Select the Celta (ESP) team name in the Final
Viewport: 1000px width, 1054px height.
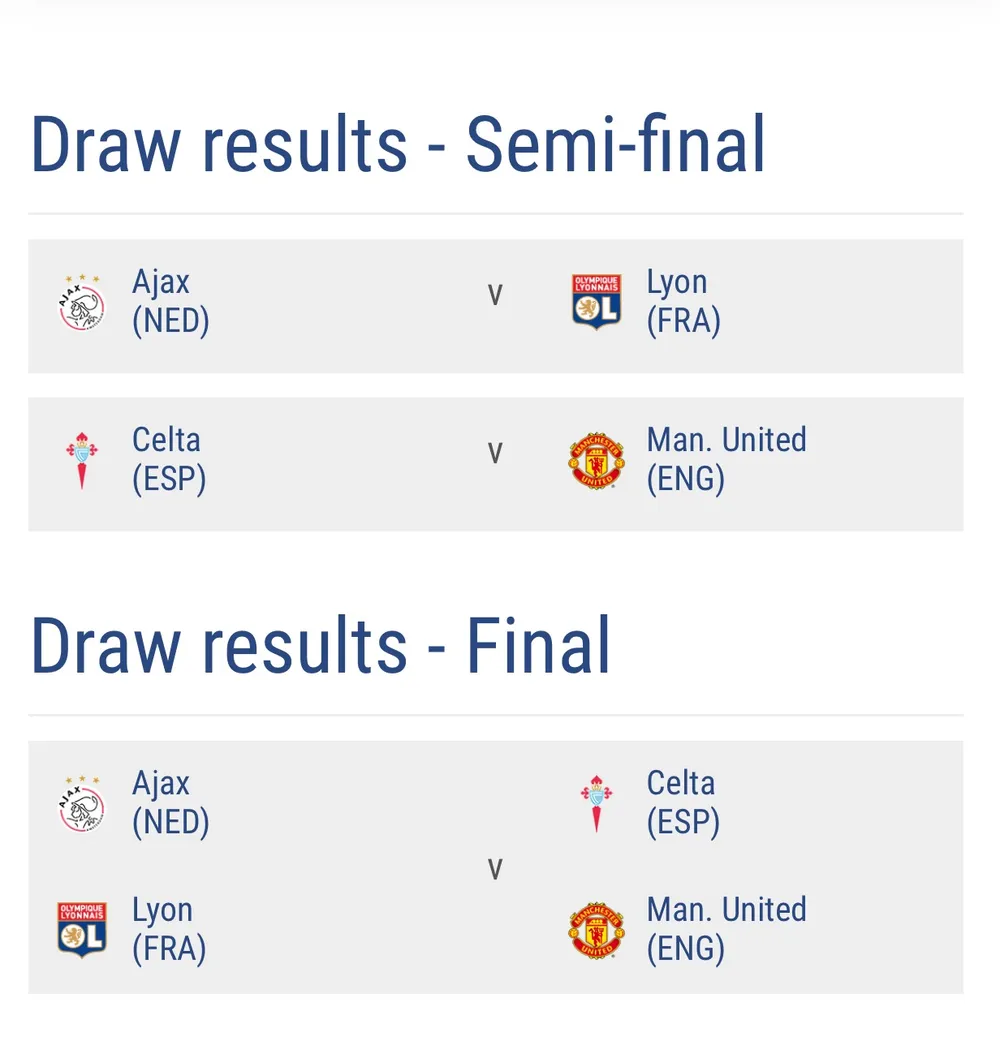(684, 803)
